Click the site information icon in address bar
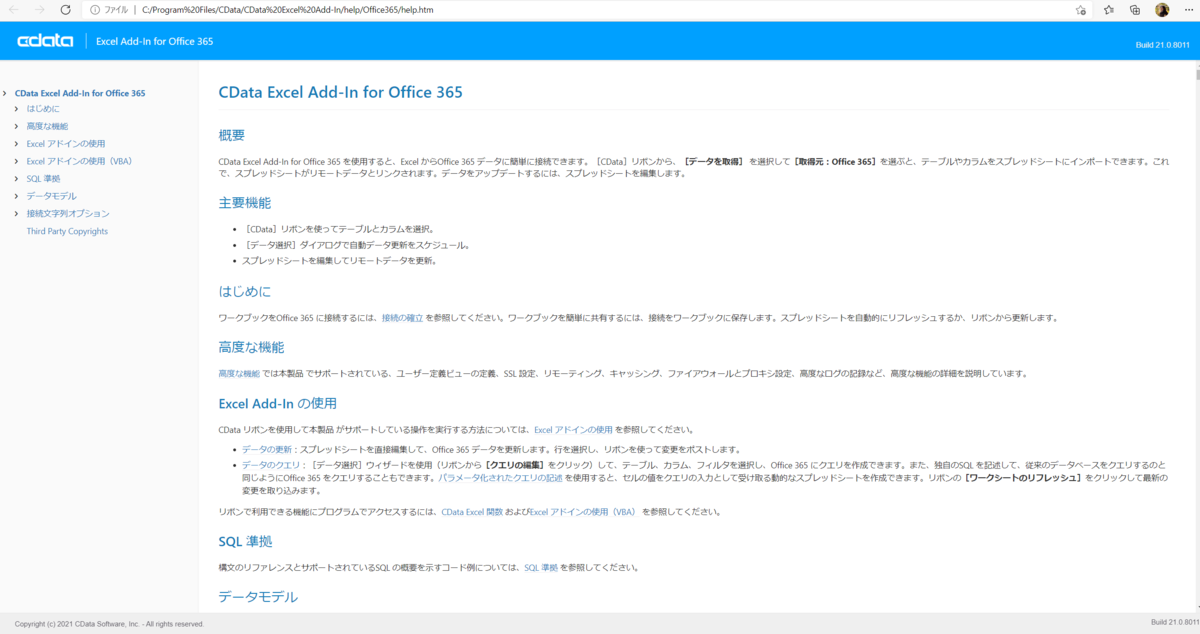This screenshot has width=1200, height=634. pos(96,10)
